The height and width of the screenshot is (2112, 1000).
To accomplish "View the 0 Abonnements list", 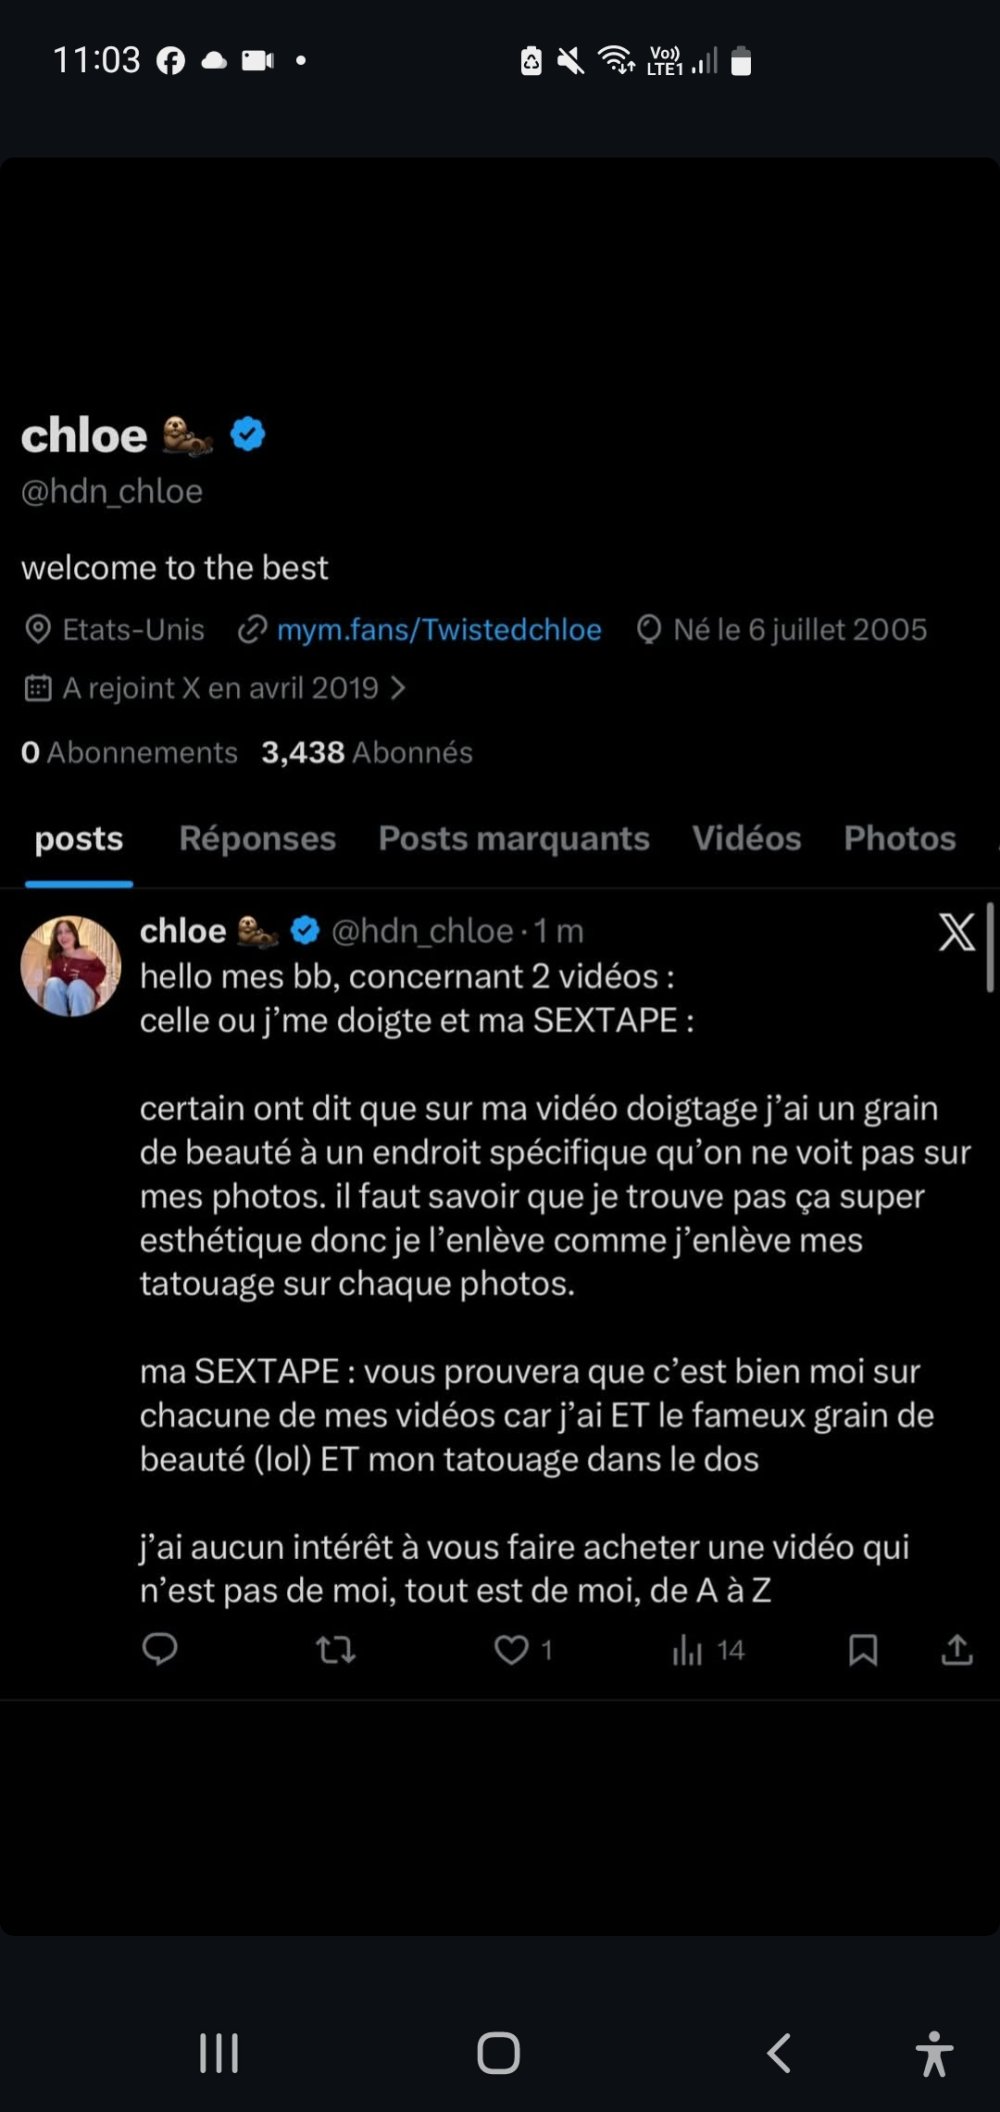I will (129, 752).
